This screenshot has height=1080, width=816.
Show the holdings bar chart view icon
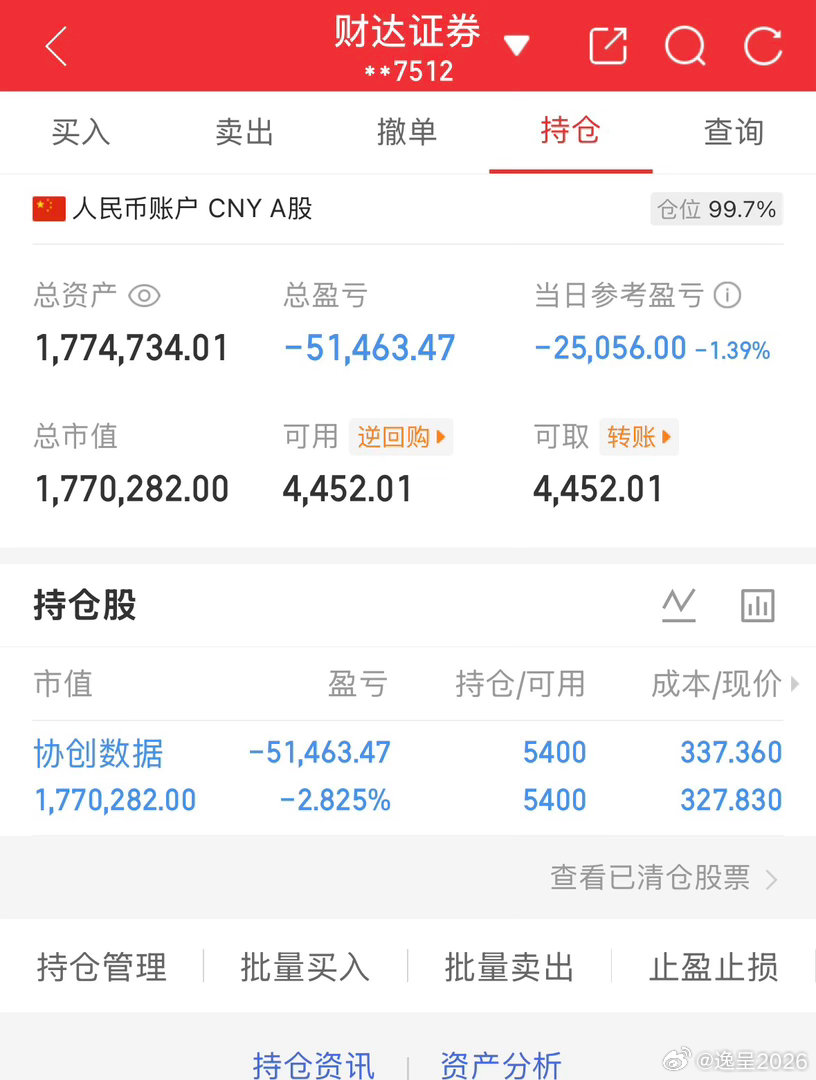(x=757, y=605)
